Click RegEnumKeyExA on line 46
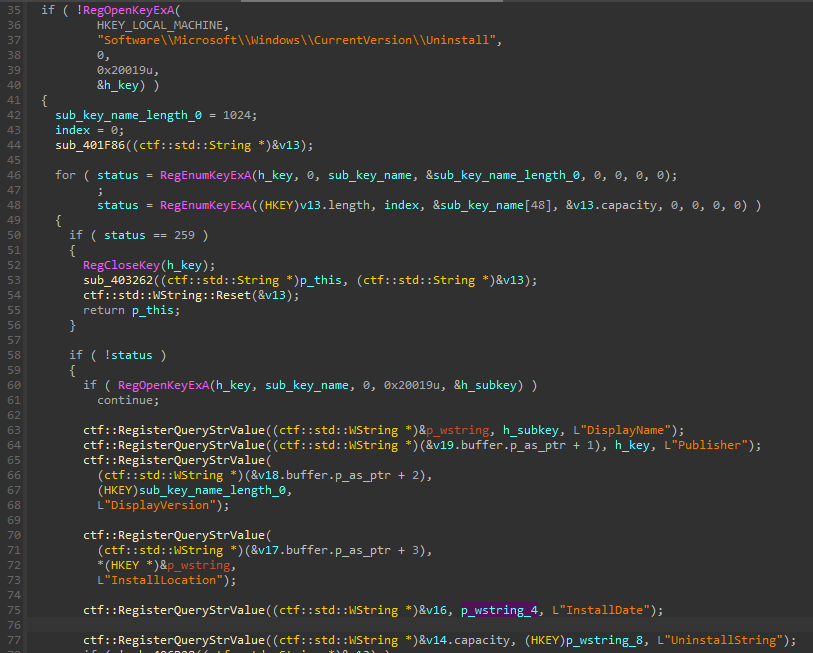 click(x=205, y=175)
